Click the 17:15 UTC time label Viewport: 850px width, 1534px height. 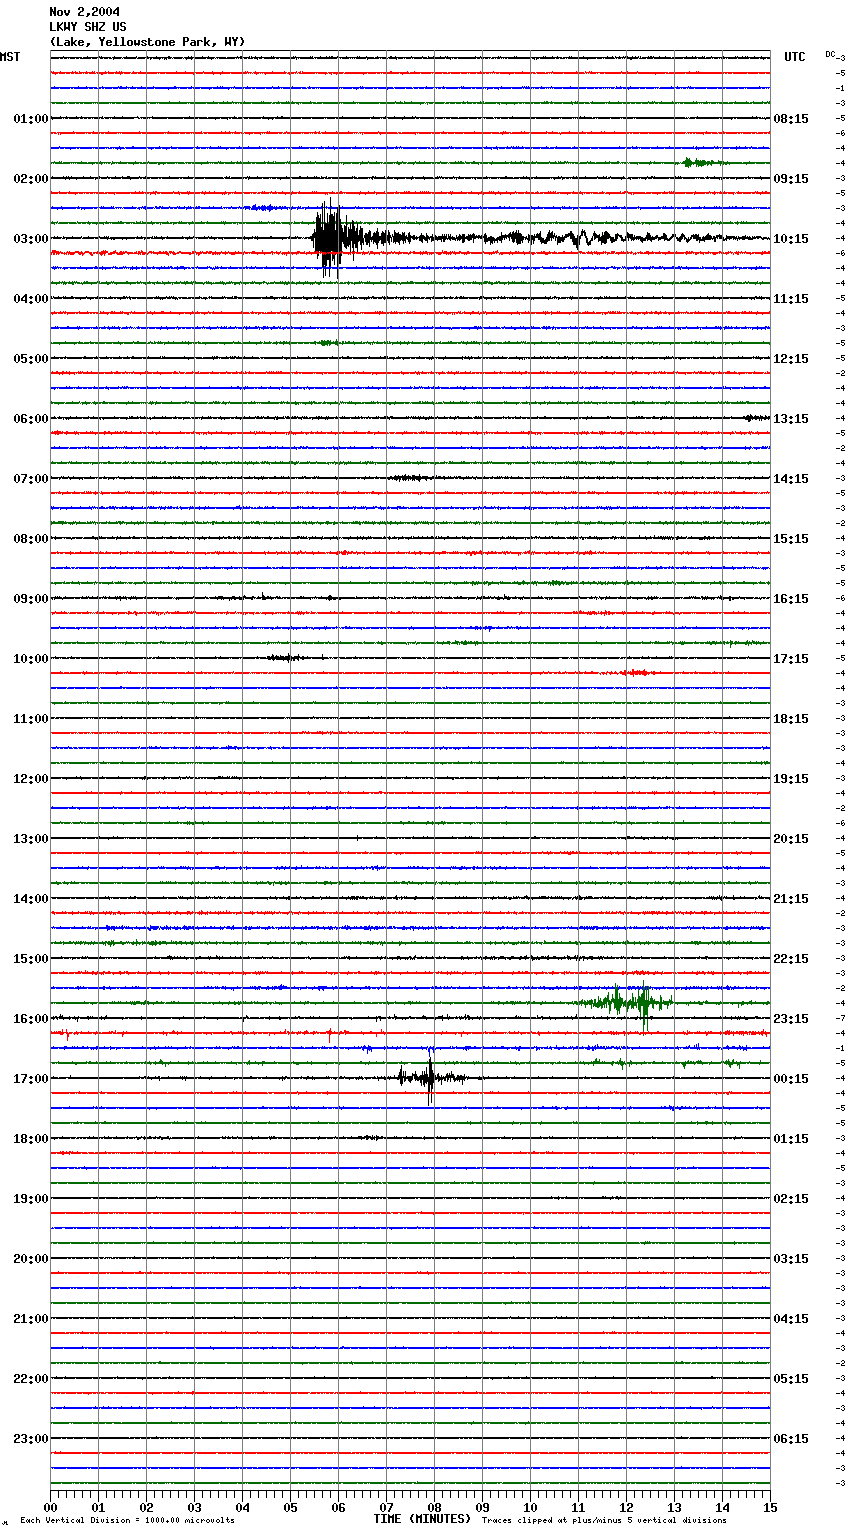click(791, 659)
